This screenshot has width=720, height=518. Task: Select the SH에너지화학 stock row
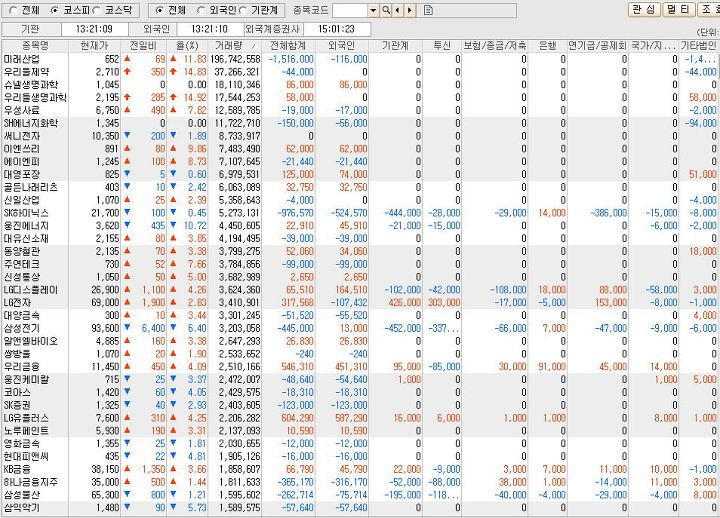[x=360, y=124]
